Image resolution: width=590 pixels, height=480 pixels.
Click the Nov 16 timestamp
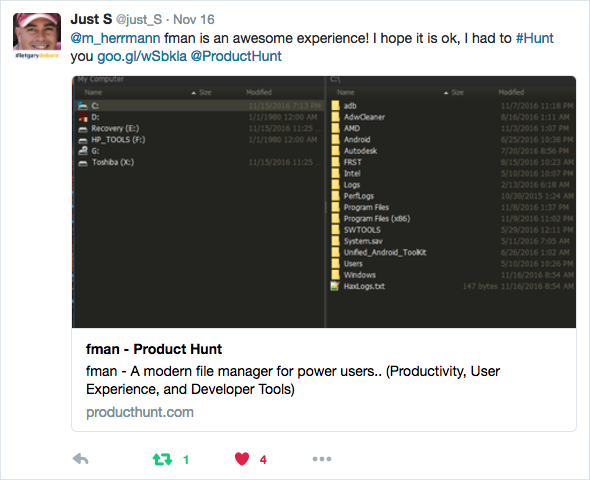pos(194,19)
